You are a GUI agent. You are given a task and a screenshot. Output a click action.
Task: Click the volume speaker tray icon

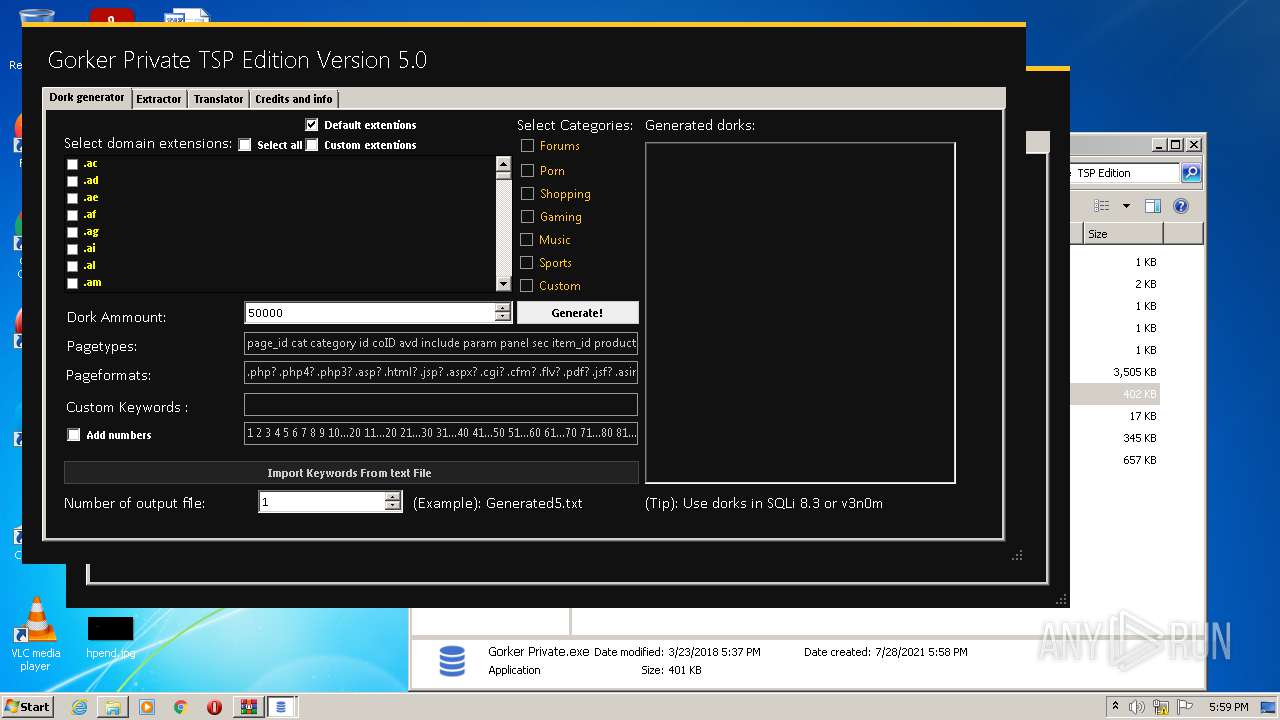(x=1138, y=707)
